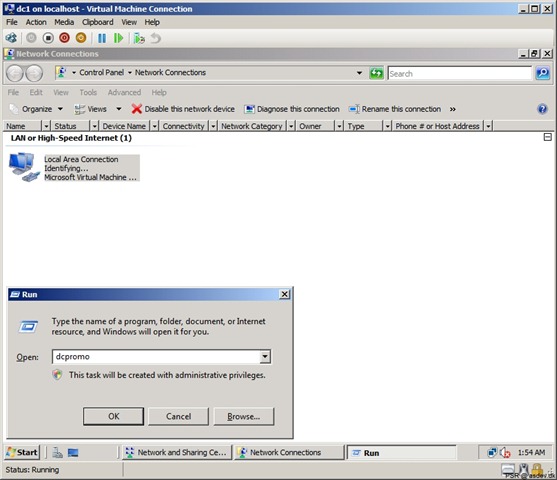The height and width of the screenshot is (480, 557).
Task: Pause the virtual machine
Action: click(x=102, y=38)
